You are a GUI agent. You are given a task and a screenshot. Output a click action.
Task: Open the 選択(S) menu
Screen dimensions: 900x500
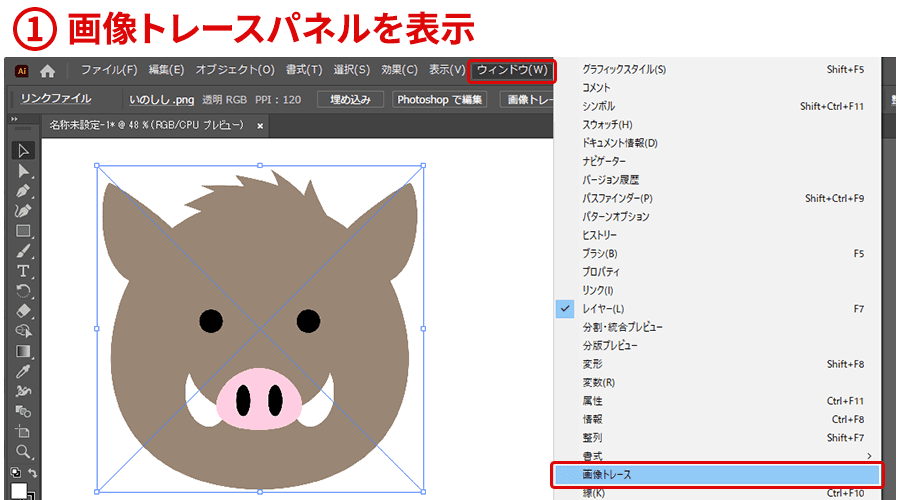click(352, 70)
